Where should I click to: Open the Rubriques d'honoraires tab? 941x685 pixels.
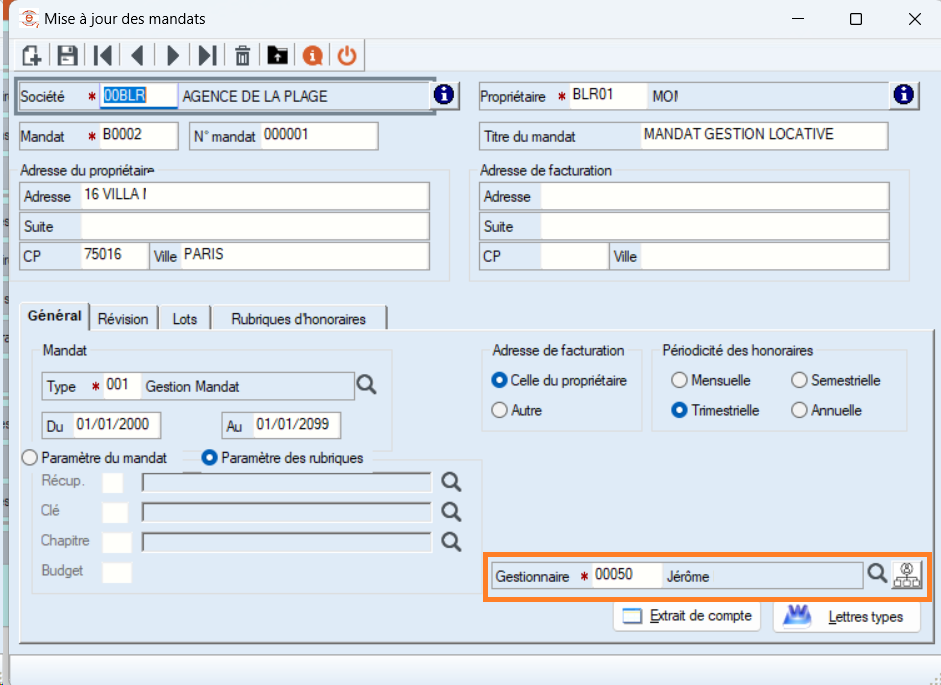[x=299, y=319]
